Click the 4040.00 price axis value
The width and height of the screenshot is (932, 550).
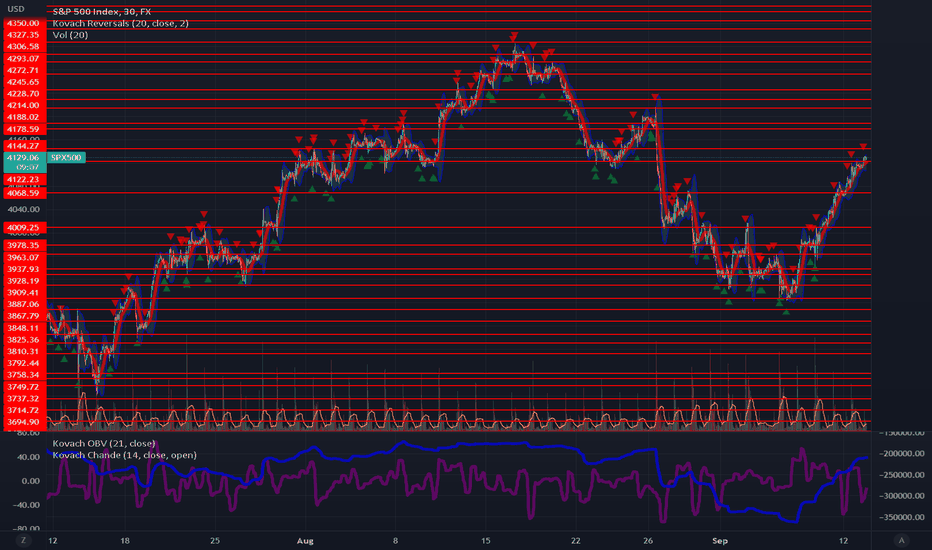point(24,209)
